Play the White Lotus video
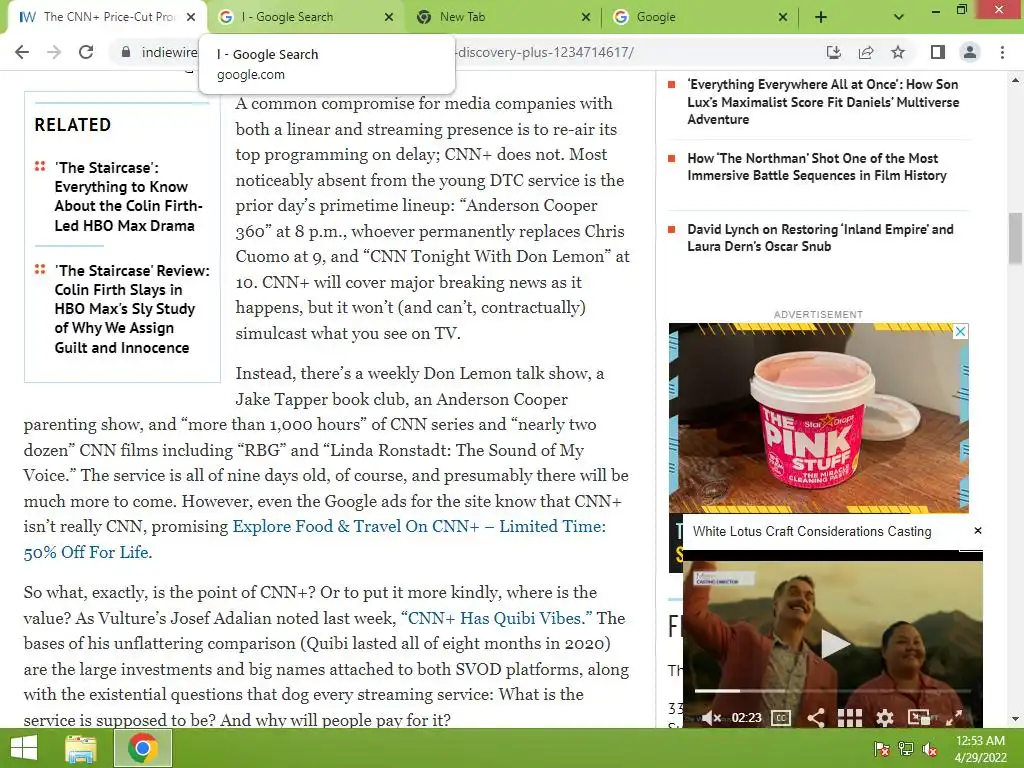Image resolution: width=1024 pixels, height=768 pixels. click(x=834, y=643)
